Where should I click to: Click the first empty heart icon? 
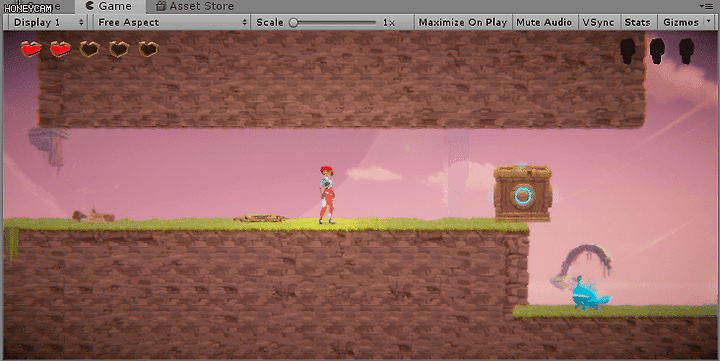point(90,48)
